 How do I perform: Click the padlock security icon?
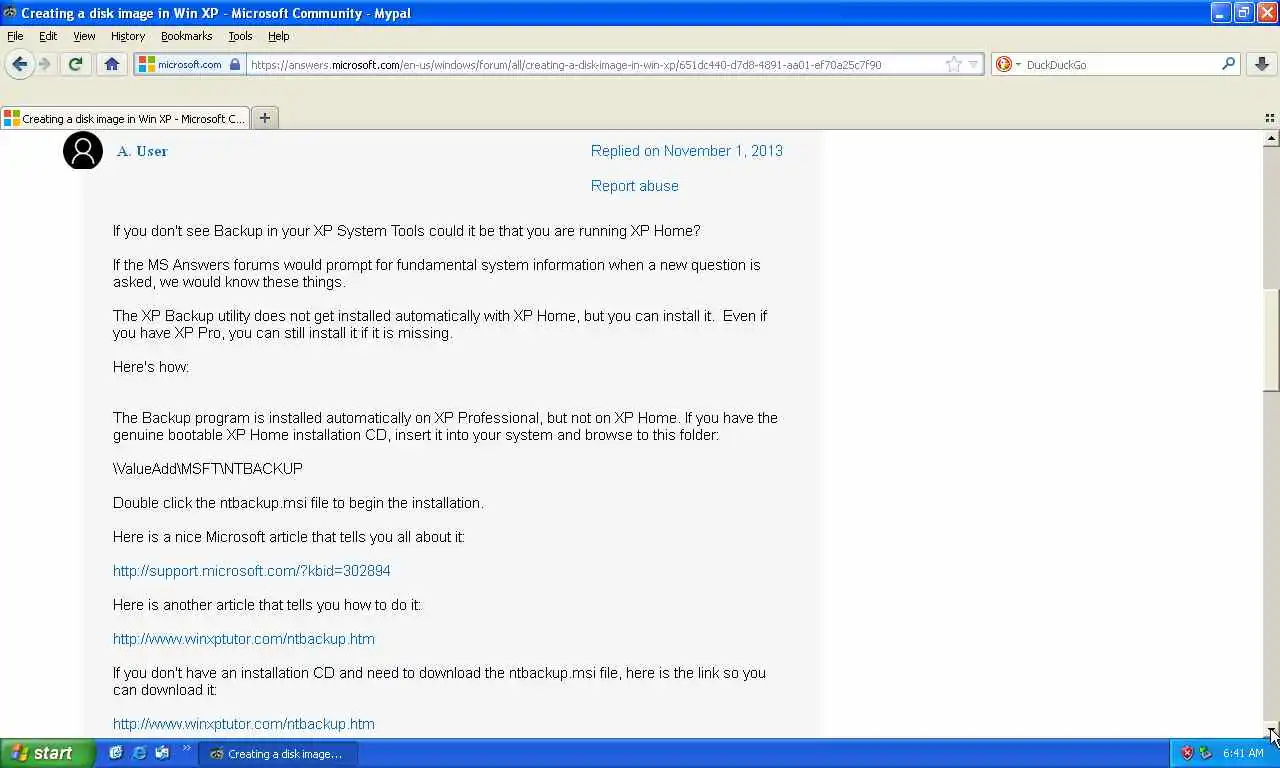click(235, 64)
